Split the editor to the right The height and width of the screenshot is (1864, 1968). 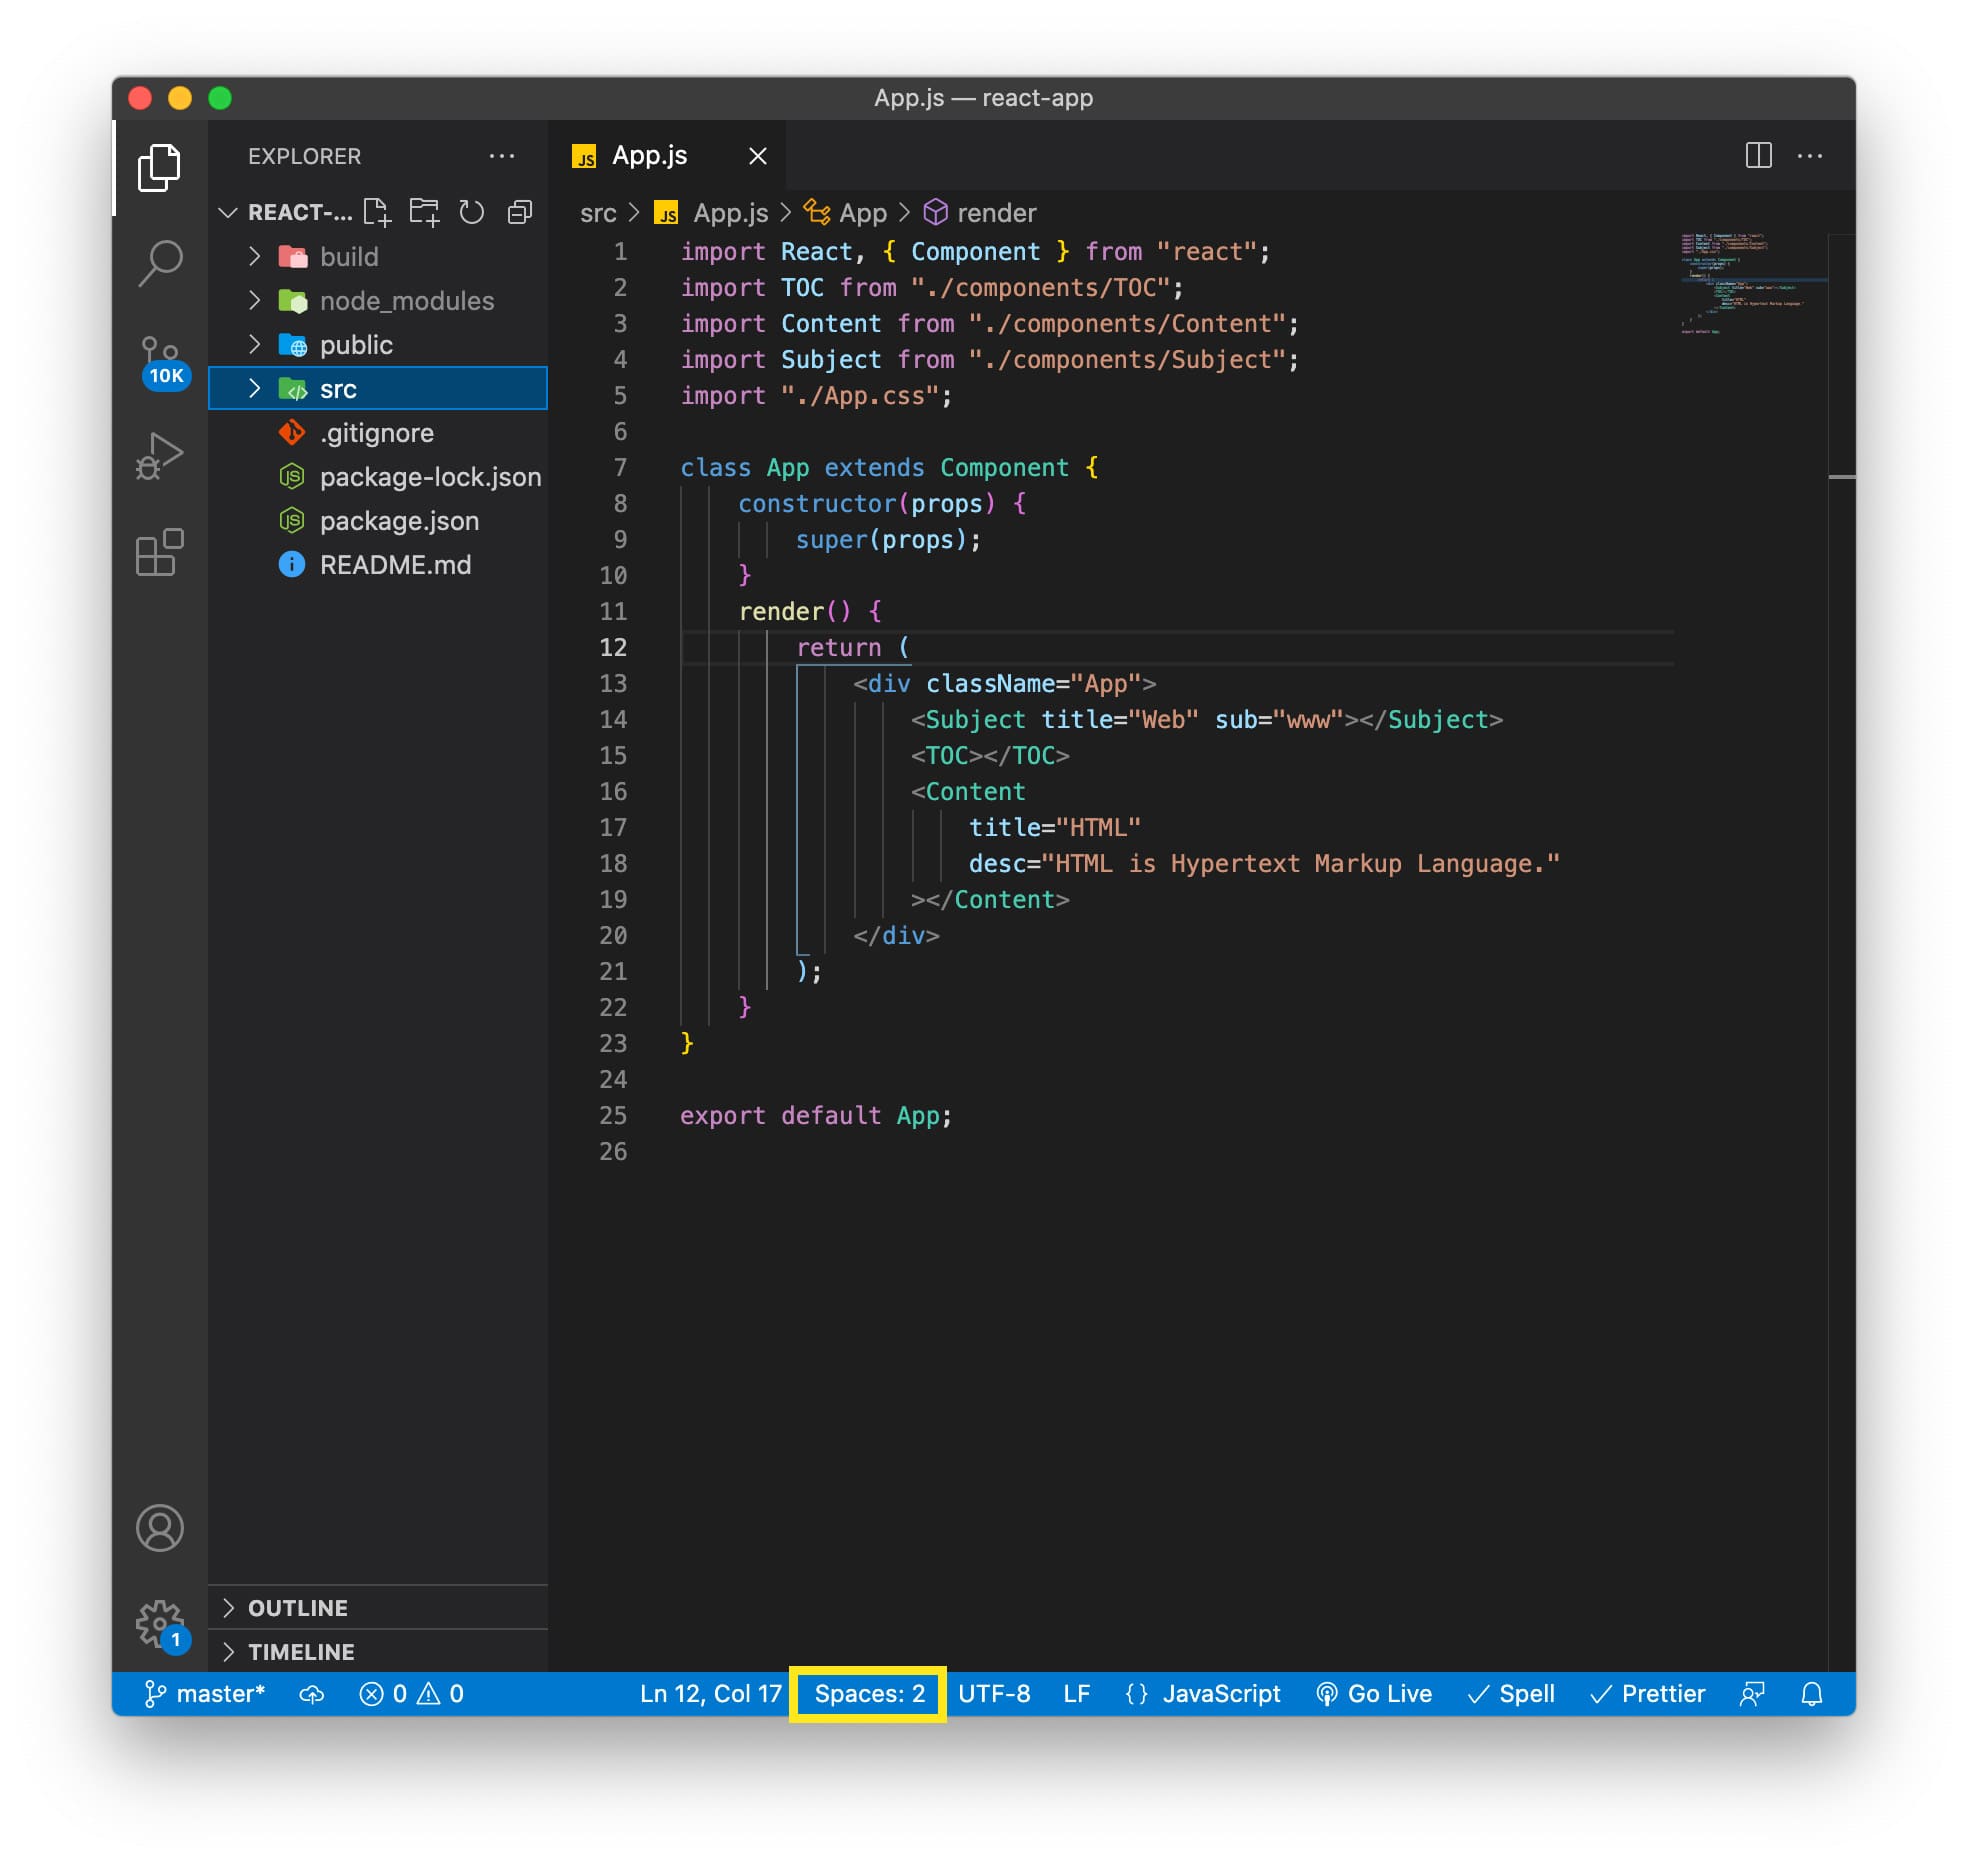(x=1758, y=156)
